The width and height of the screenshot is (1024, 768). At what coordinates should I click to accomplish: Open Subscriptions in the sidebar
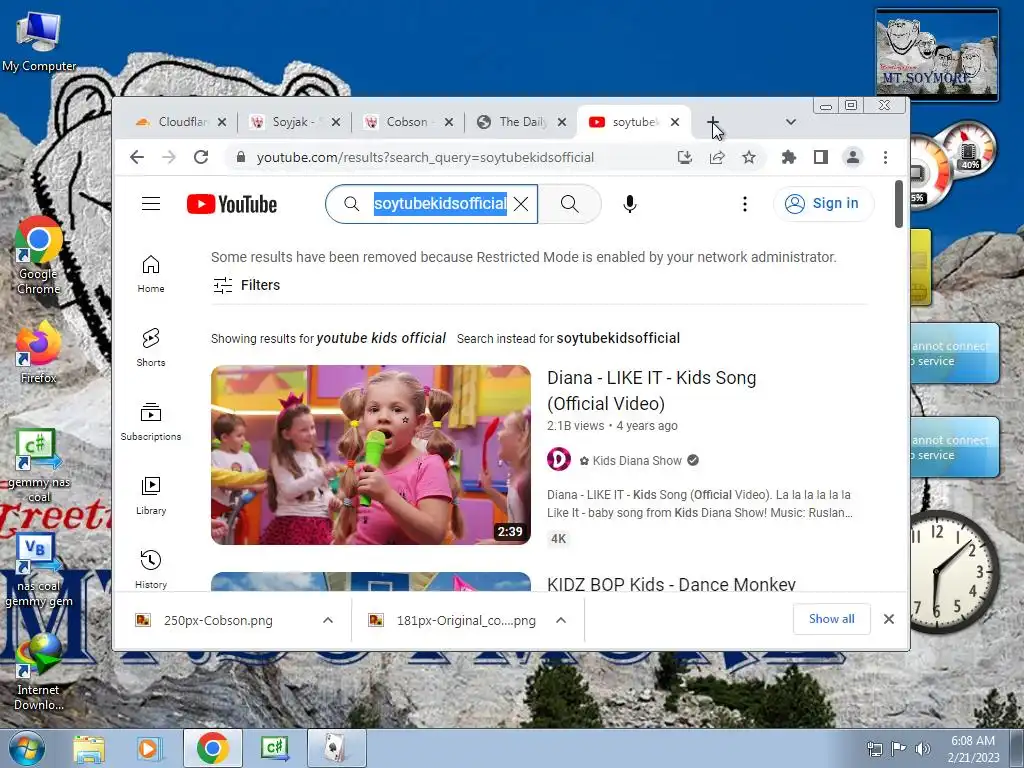pos(151,422)
